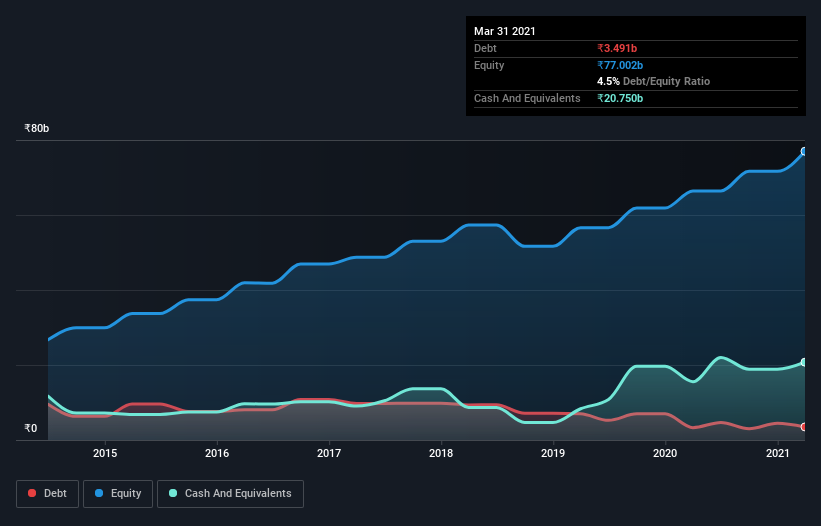Click the ₹3.491b debt value

pyautogui.click(x=617, y=48)
